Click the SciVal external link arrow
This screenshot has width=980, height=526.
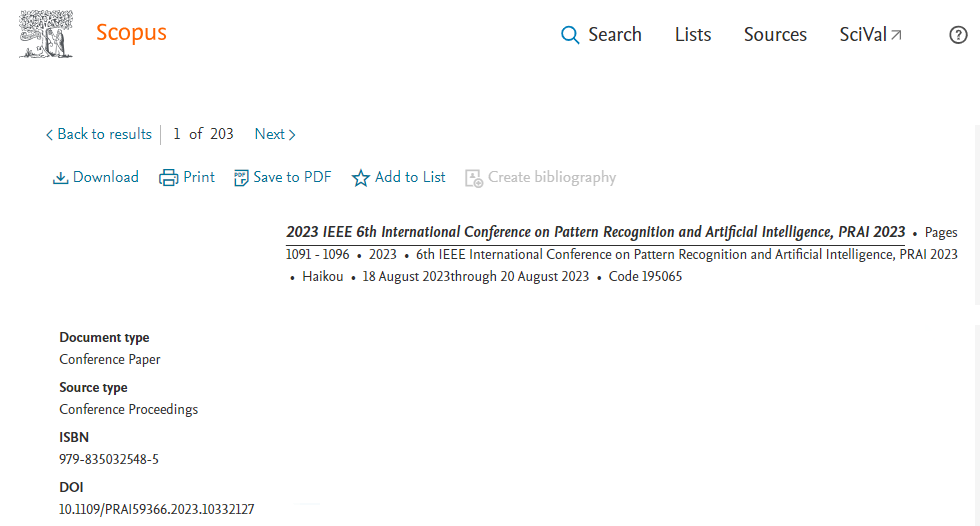tap(897, 35)
